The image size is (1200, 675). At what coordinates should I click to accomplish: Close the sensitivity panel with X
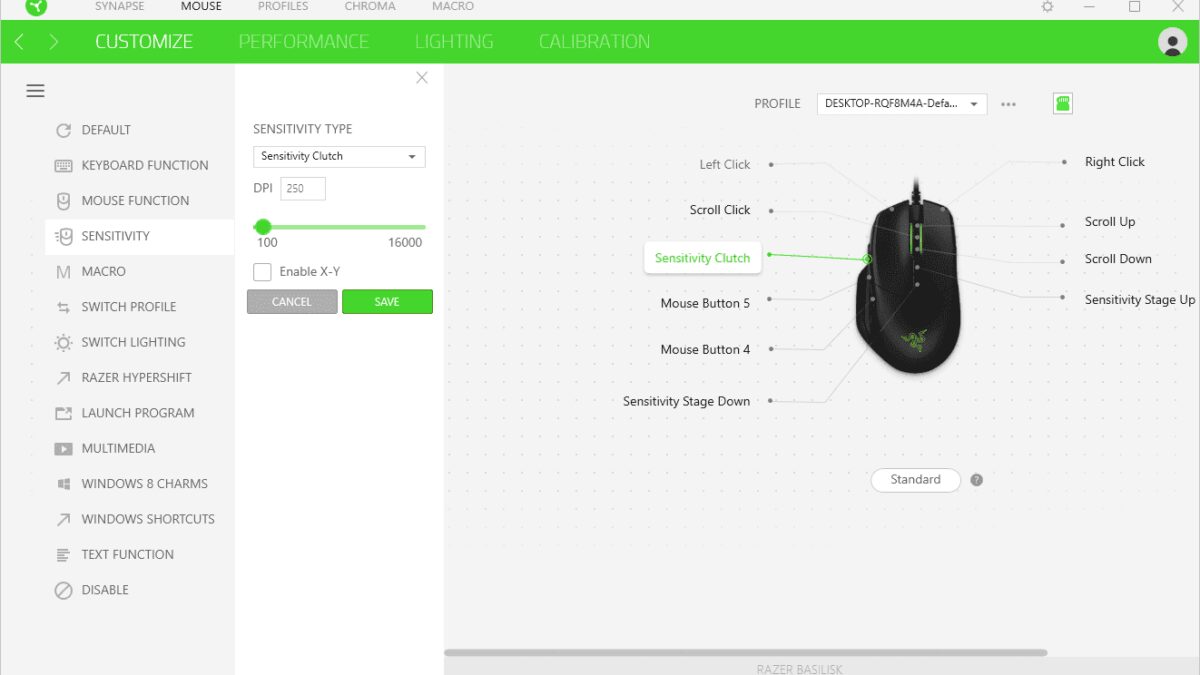[422, 78]
